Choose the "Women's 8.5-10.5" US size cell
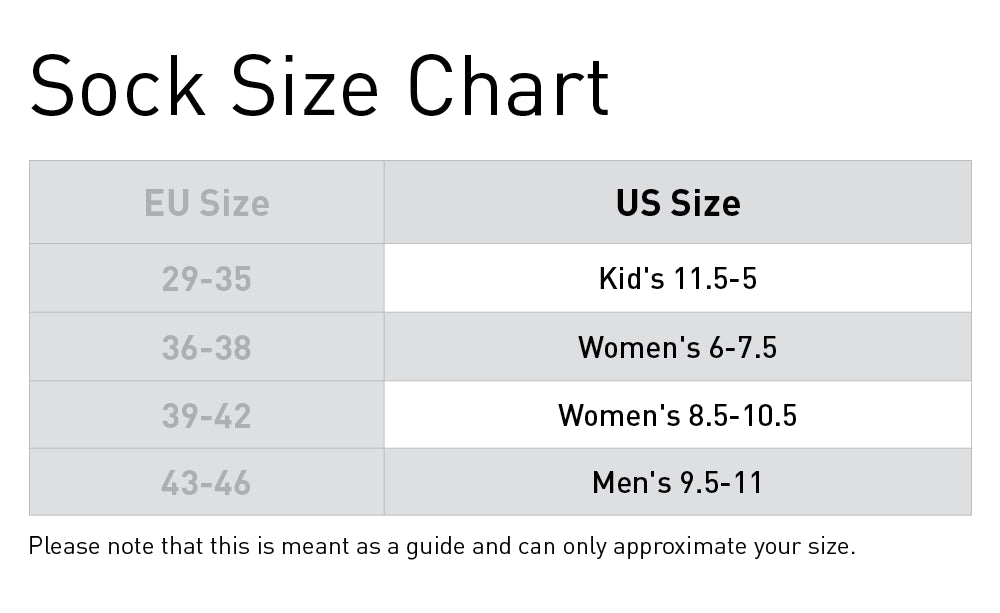This screenshot has height=613, width=1000. (678, 415)
